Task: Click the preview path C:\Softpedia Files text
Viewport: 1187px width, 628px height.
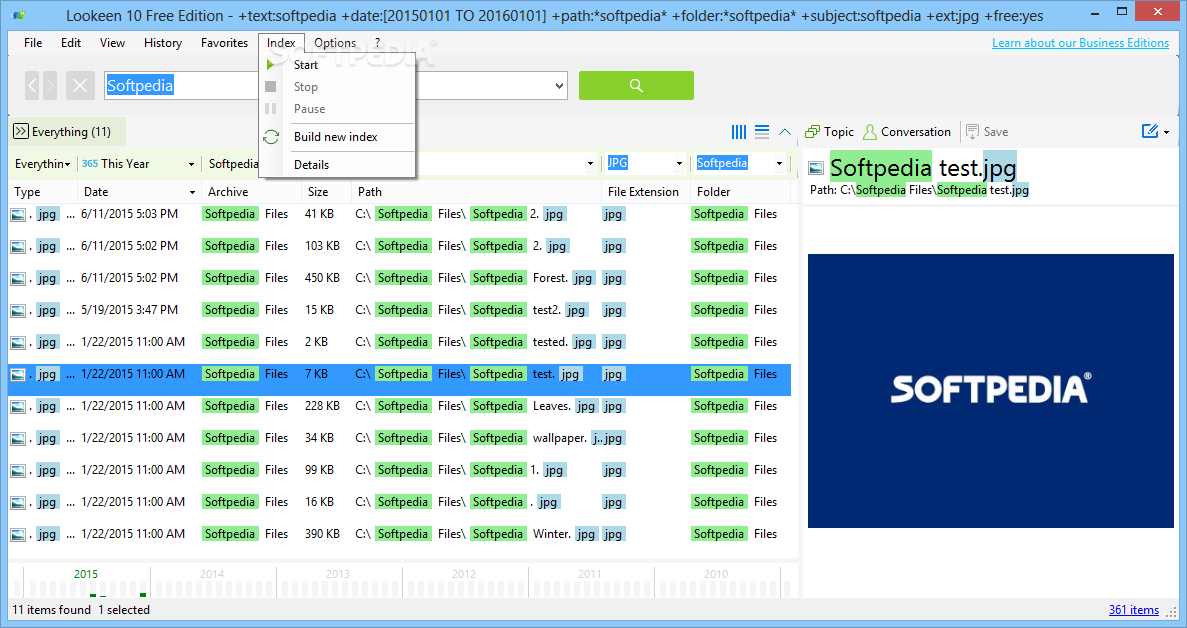Action: pos(919,190)
